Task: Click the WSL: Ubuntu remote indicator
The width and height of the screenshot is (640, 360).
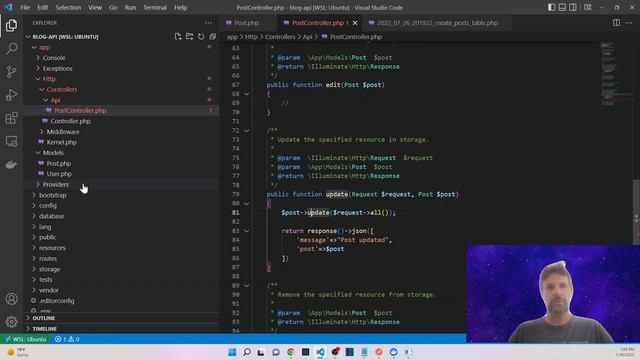Action: click(25, 339)
